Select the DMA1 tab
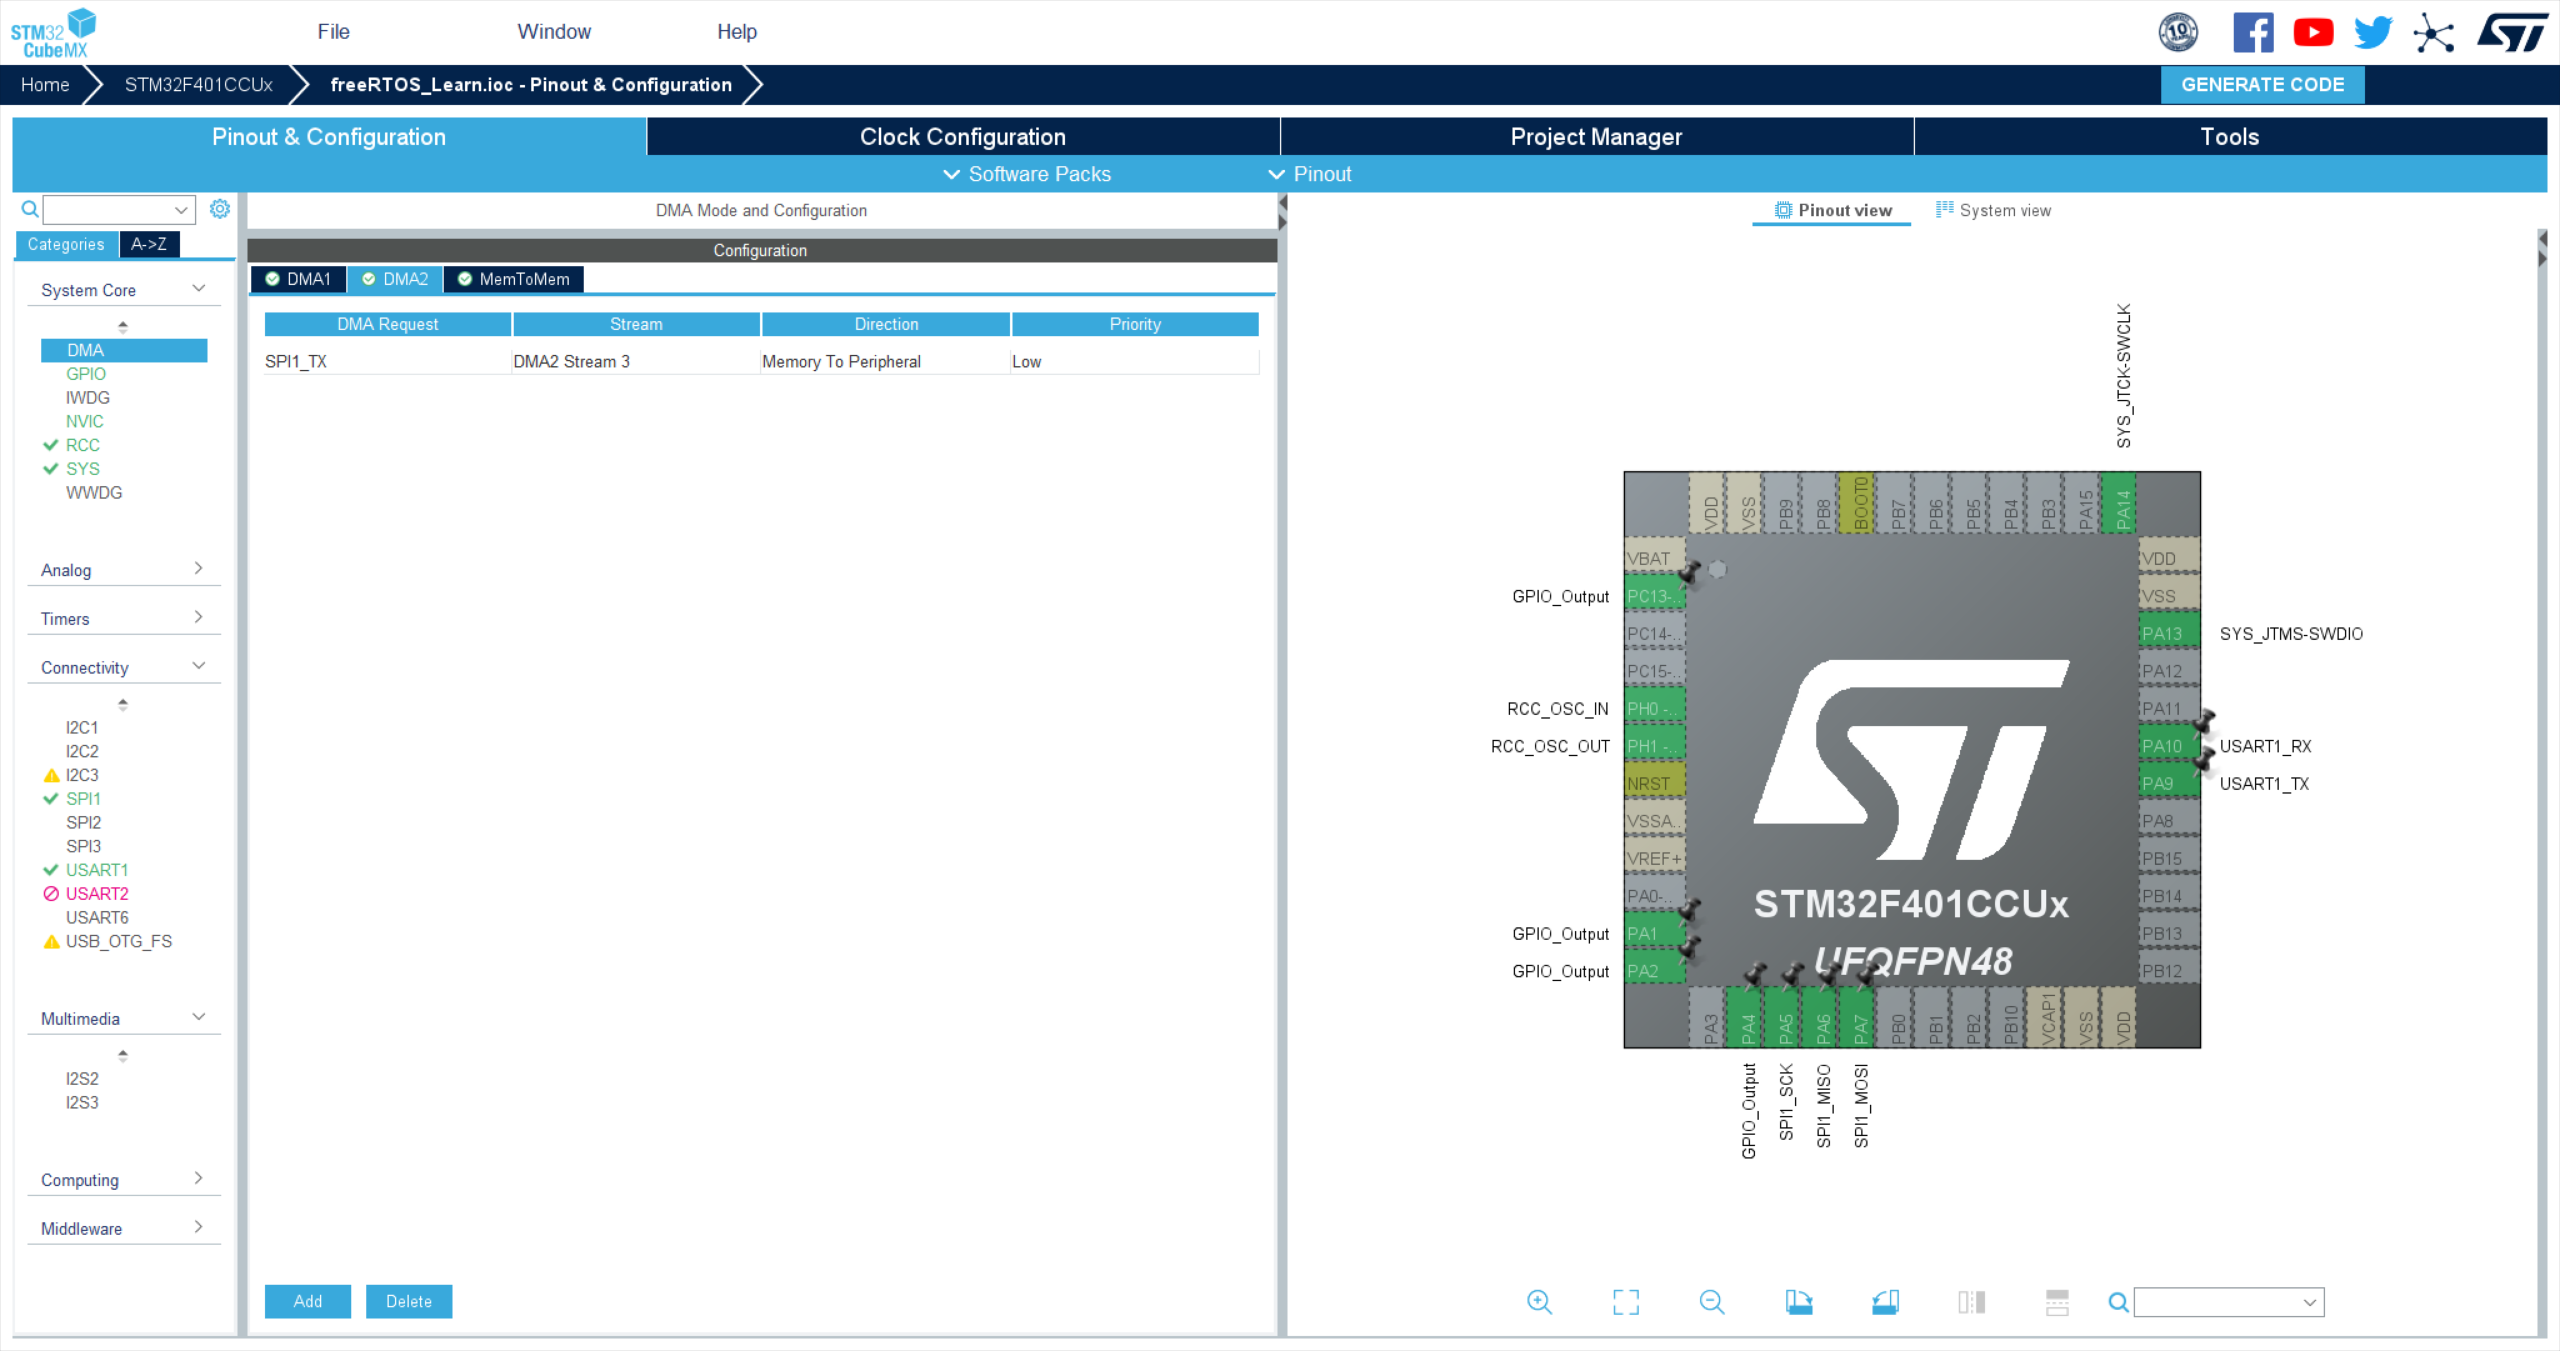This screenshot has width=2560, height=1351. [x=298, y=279]
